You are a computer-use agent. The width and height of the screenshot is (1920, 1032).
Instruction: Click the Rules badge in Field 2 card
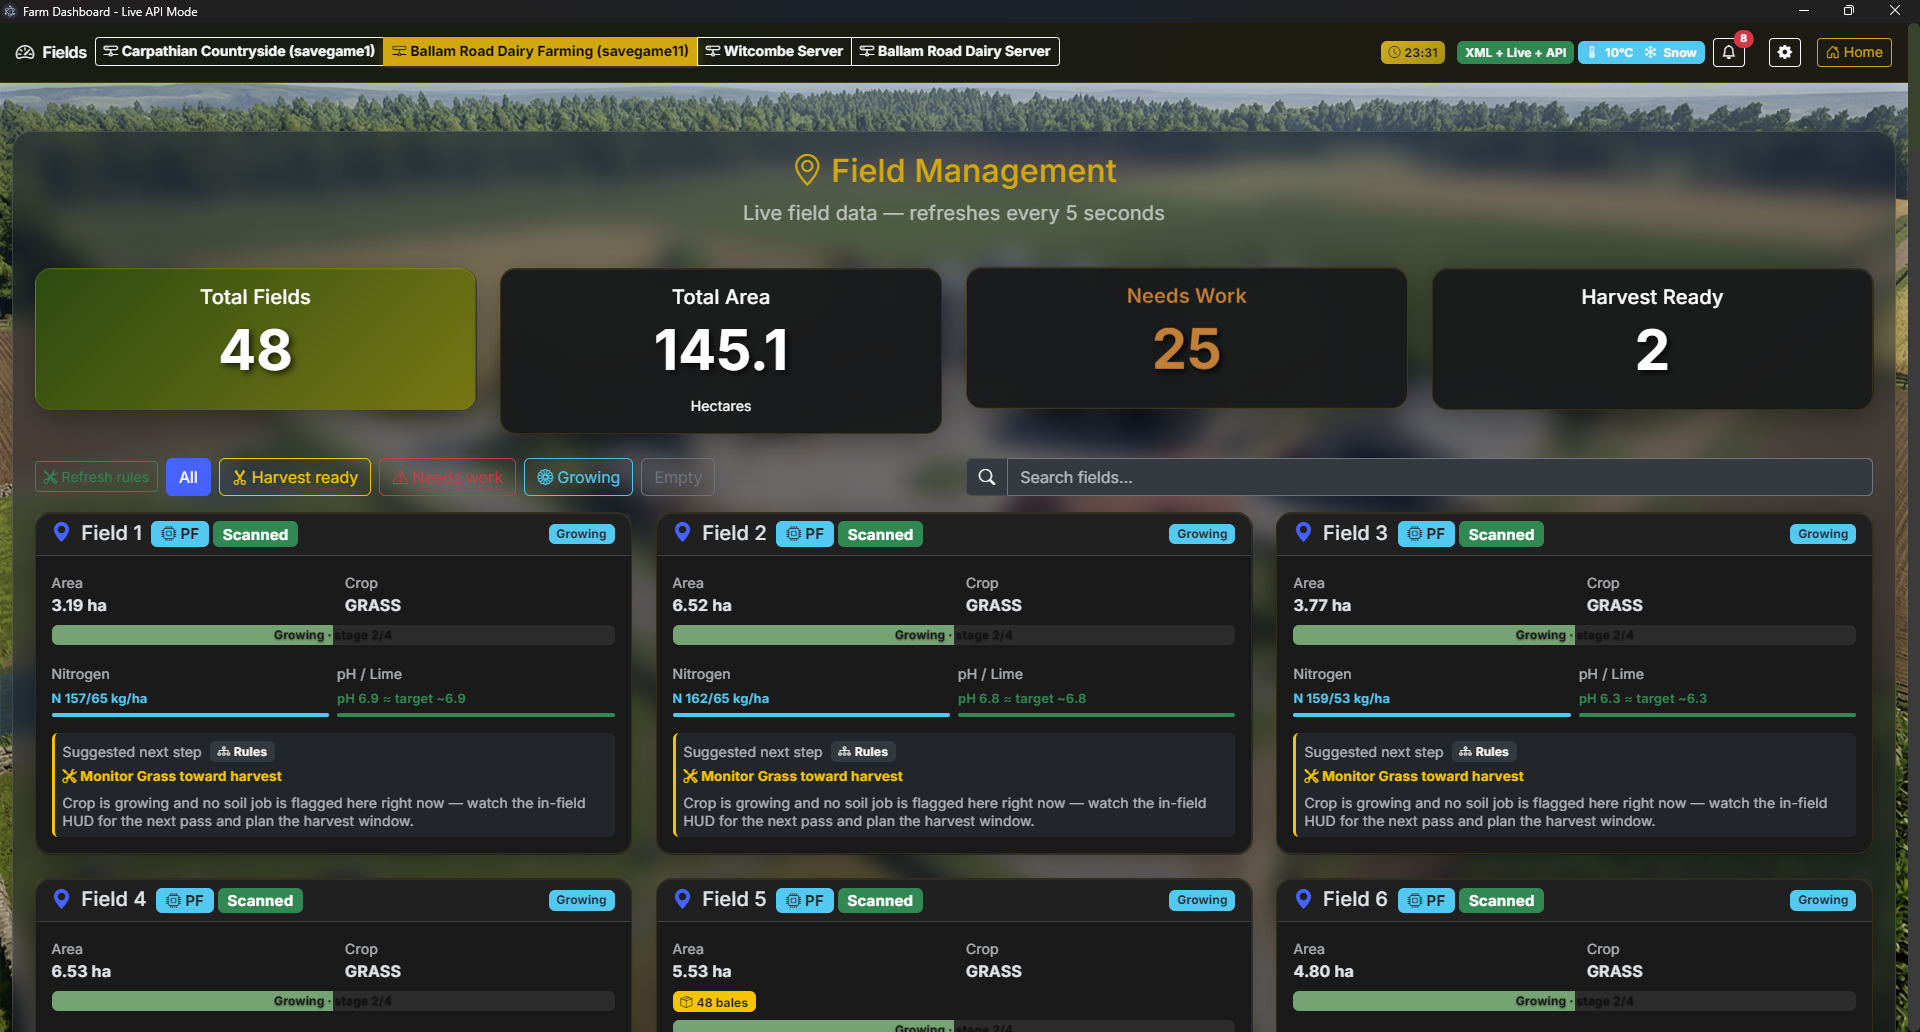pos(863,752)
